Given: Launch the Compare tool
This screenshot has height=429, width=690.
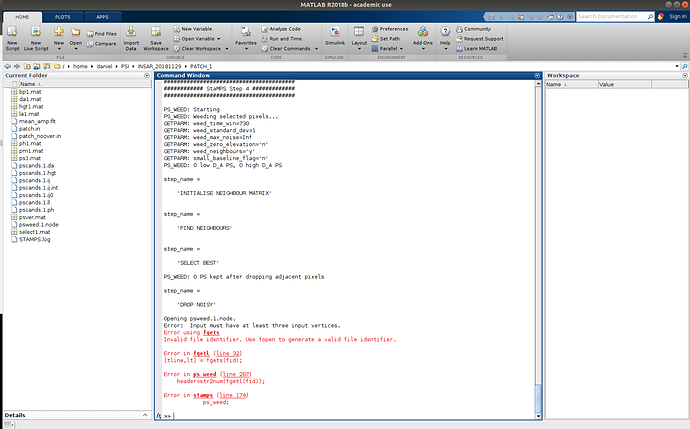Looking at the screenshot, I should coord(102,44).
